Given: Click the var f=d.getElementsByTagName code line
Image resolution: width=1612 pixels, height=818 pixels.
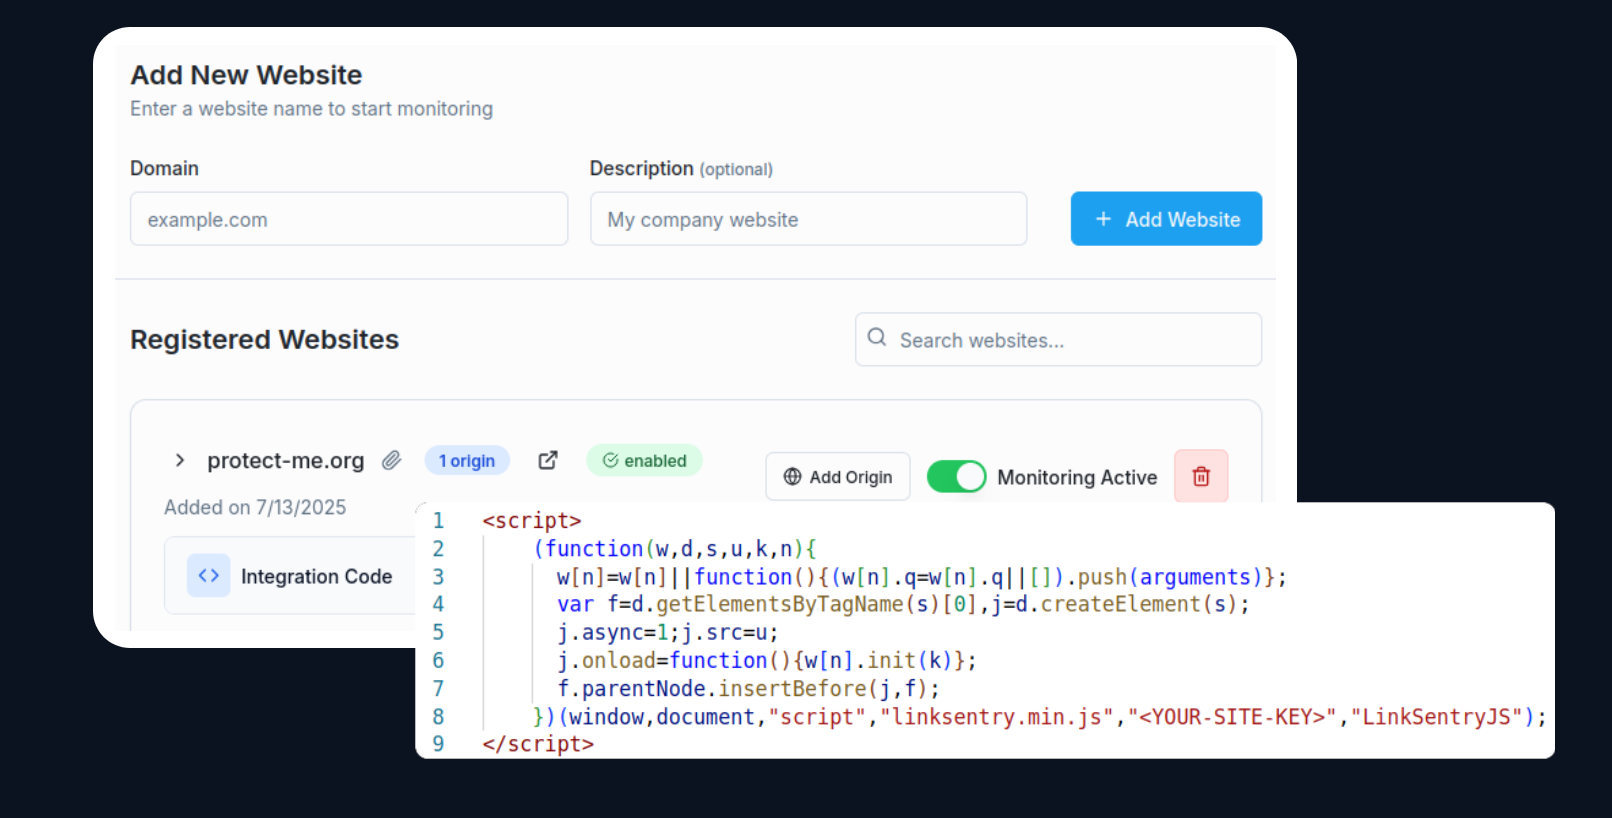Looking at the screenshot, I should tap(903, 605).
